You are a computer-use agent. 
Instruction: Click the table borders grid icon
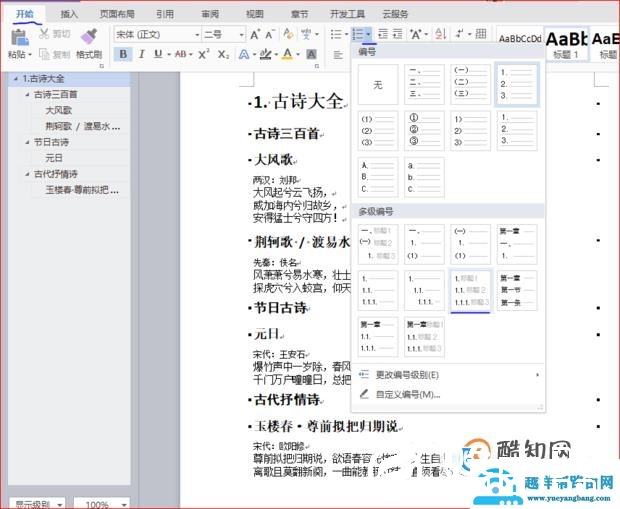(x=481, y=34)
